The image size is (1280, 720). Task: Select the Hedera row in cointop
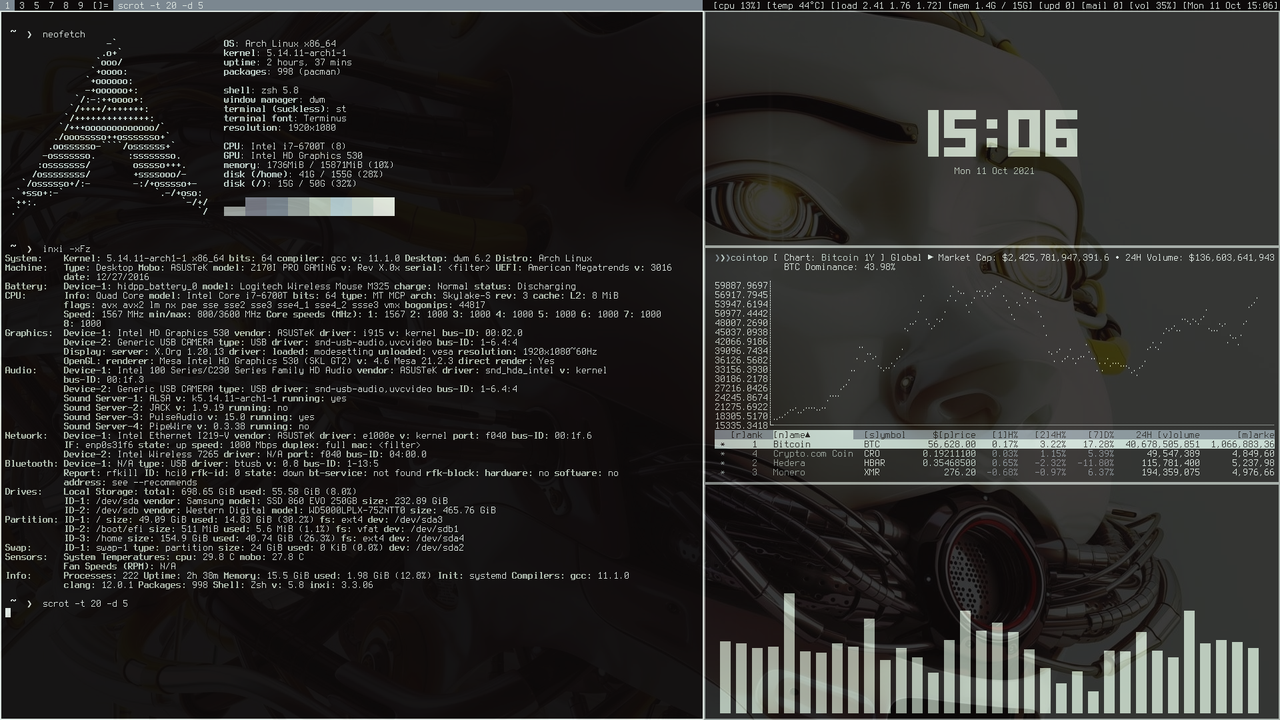(x=995, y=463)
